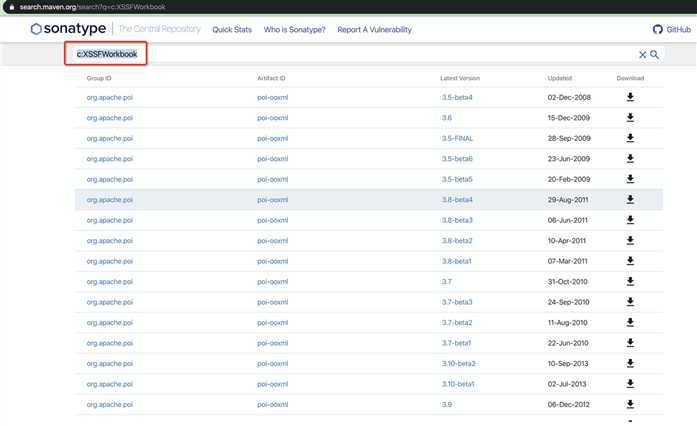
Task: Open Who is Sonatype? page
Action: tap(294, 29)
